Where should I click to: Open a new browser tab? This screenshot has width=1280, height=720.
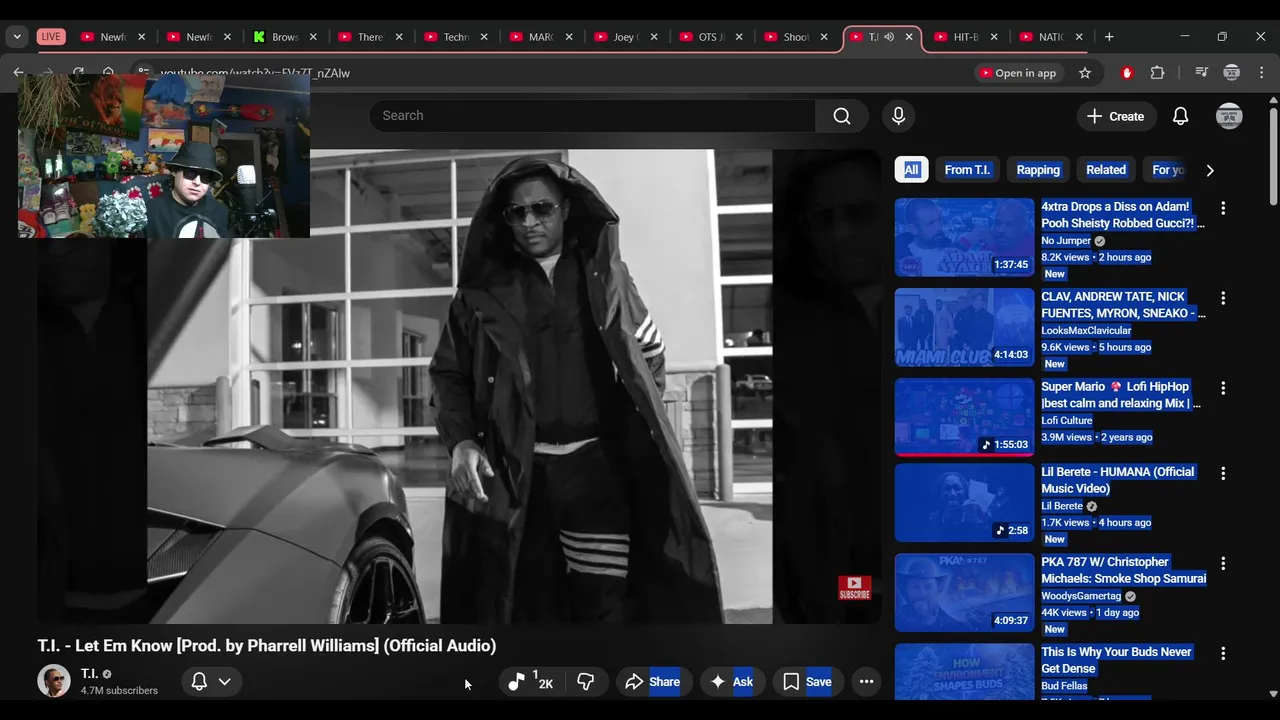[1109, 37]
